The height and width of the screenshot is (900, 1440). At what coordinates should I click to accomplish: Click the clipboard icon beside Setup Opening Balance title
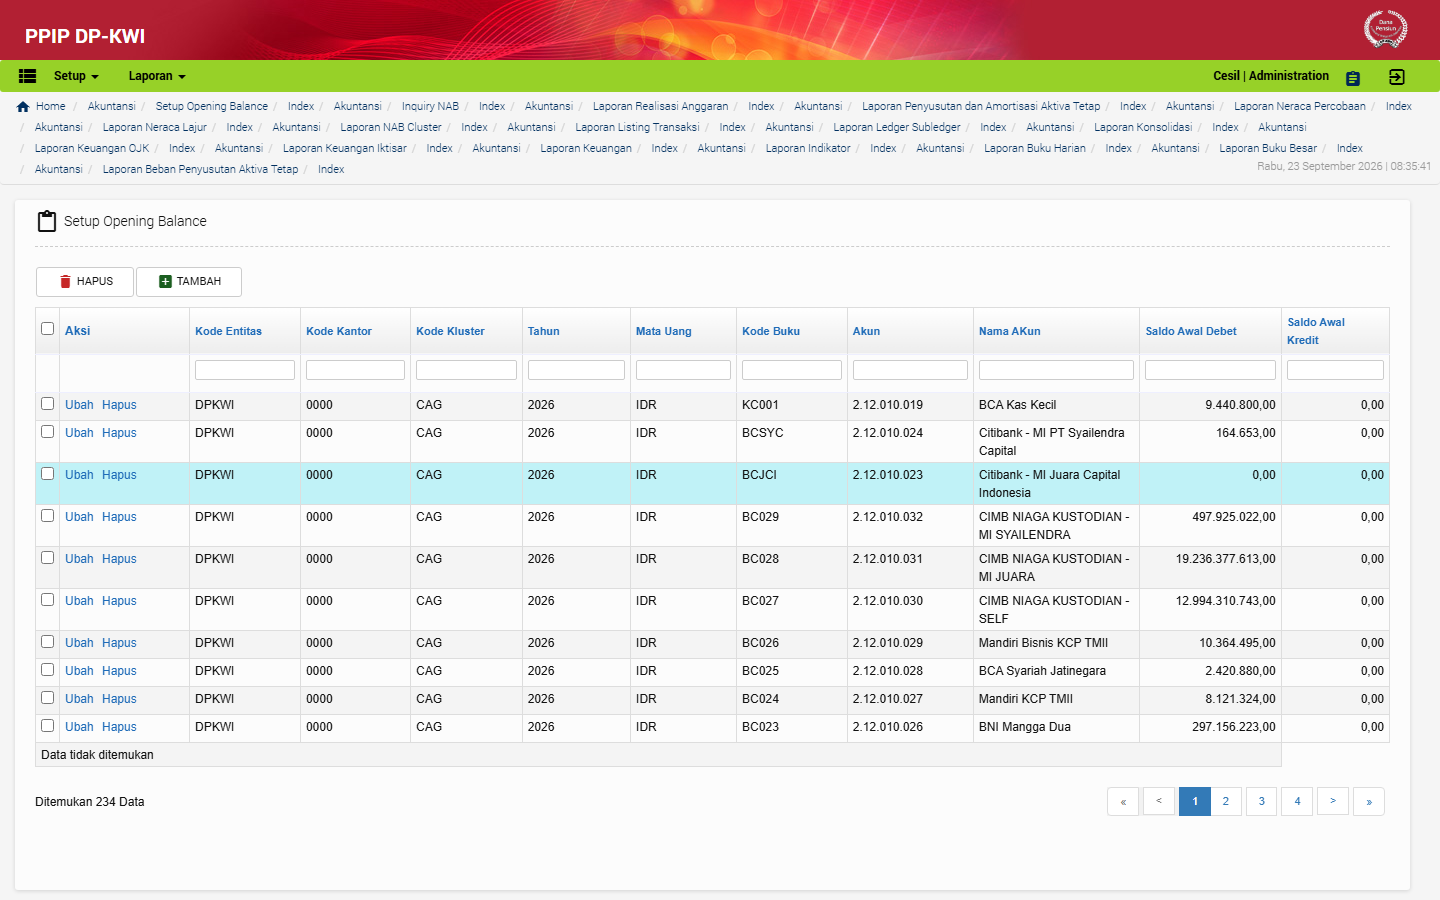[46, 221]
